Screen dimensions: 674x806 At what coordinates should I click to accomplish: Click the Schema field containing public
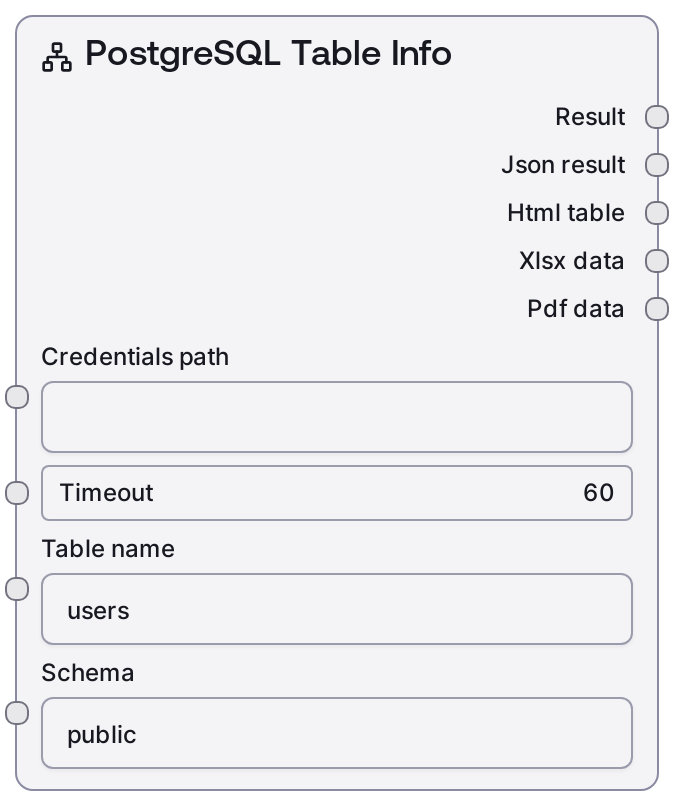click(x=336, y=733)
